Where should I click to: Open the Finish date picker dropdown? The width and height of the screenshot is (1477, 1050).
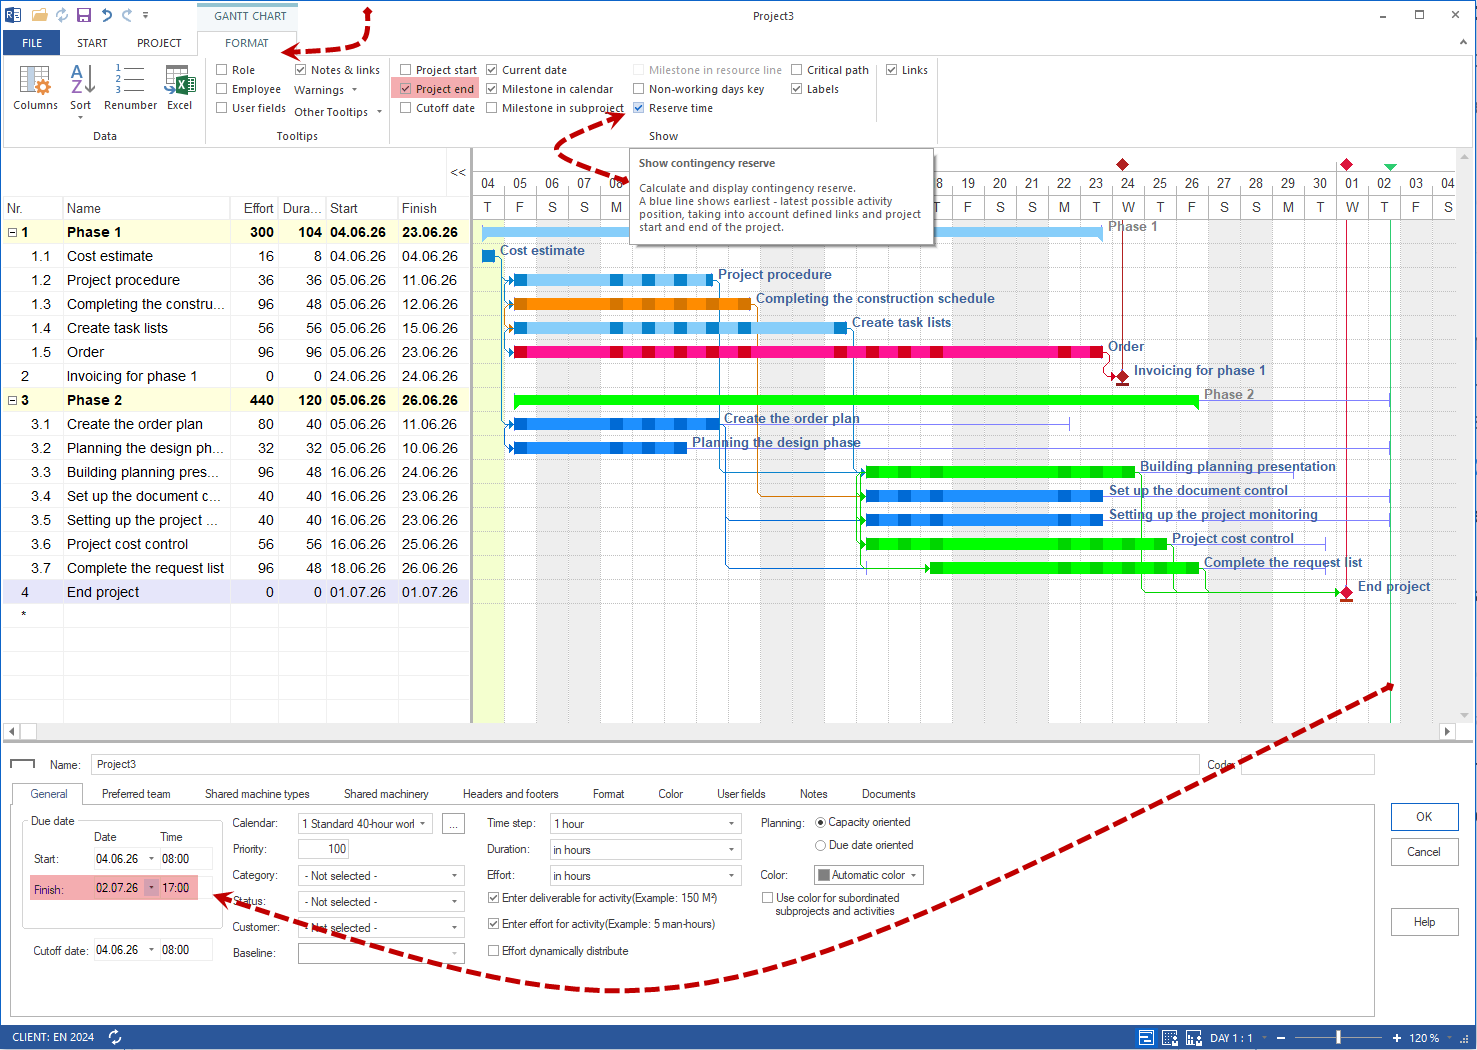click(x=152, y=888)
